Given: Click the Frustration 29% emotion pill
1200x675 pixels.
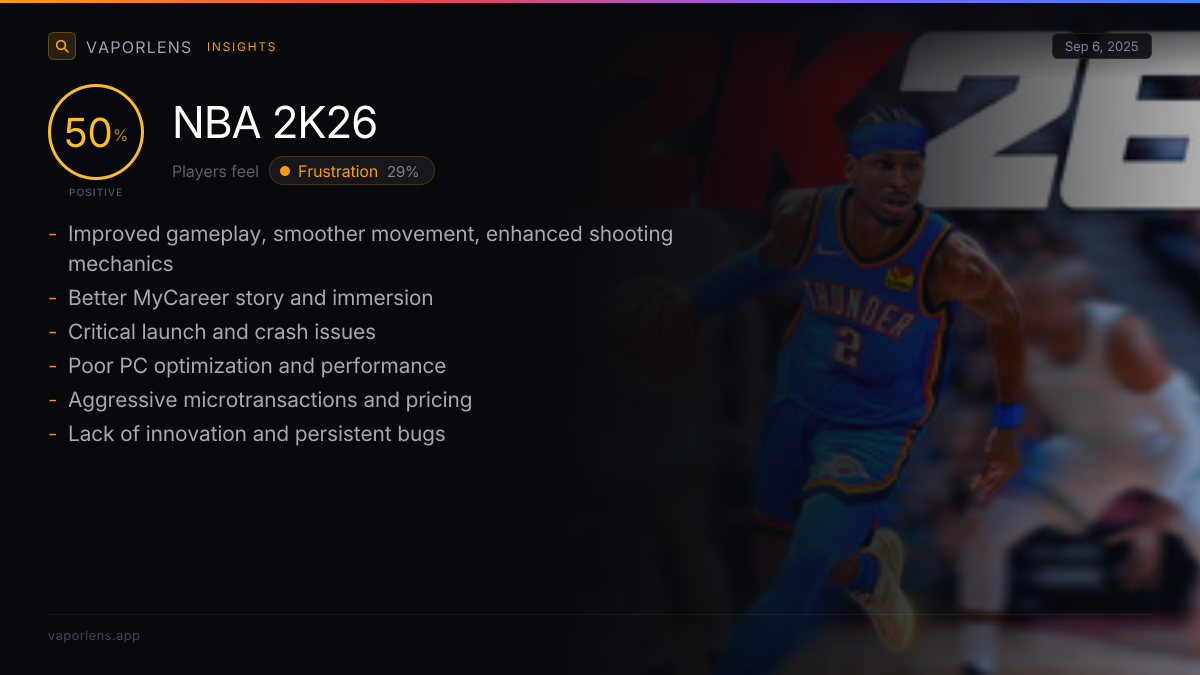Looking at the screenshot, I should [352, 171].
